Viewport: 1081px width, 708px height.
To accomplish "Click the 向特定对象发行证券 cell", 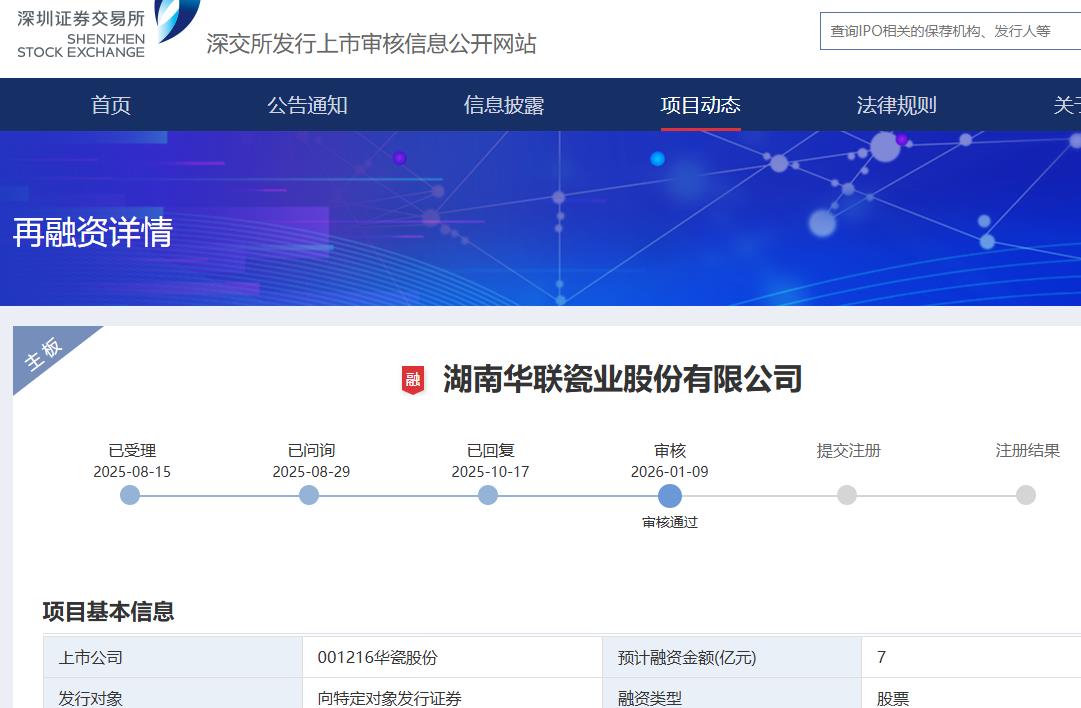I will click(x=390, y=698).
